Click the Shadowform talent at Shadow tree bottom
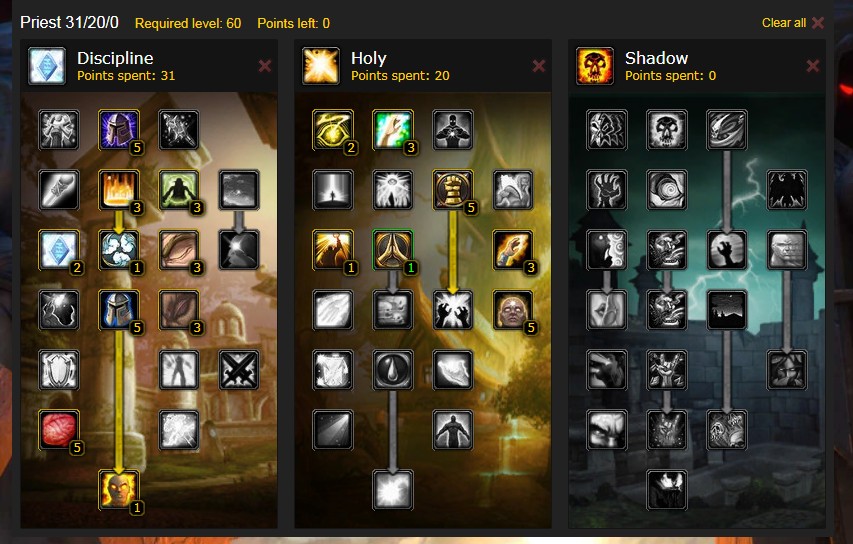Screen dimensions: 853x544 click(x=667, y=490)
